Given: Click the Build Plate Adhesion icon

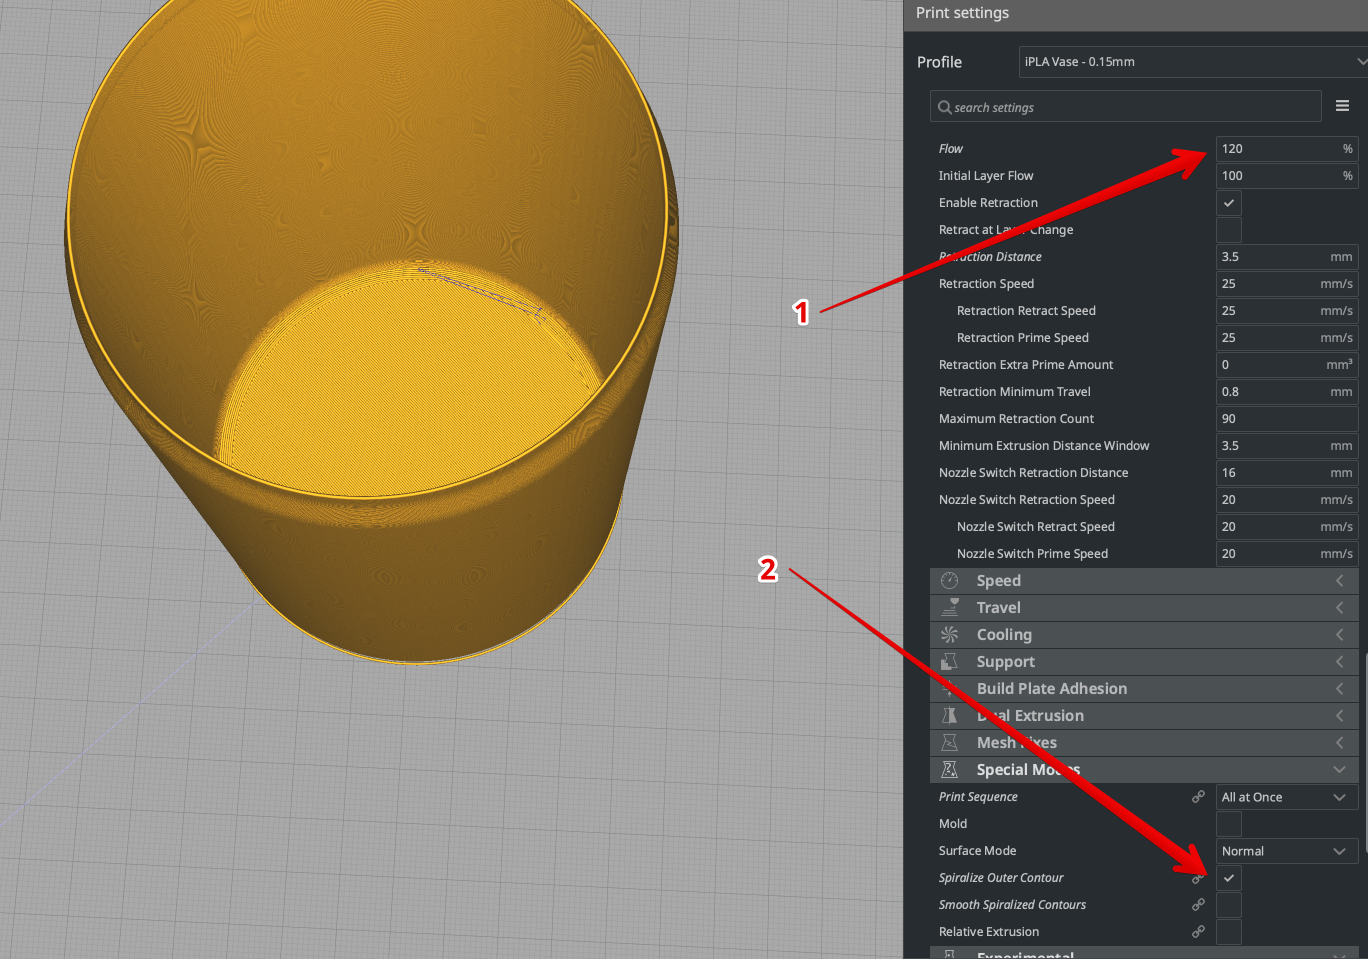Looking at the screenshot, I should (x=948, y=688).
